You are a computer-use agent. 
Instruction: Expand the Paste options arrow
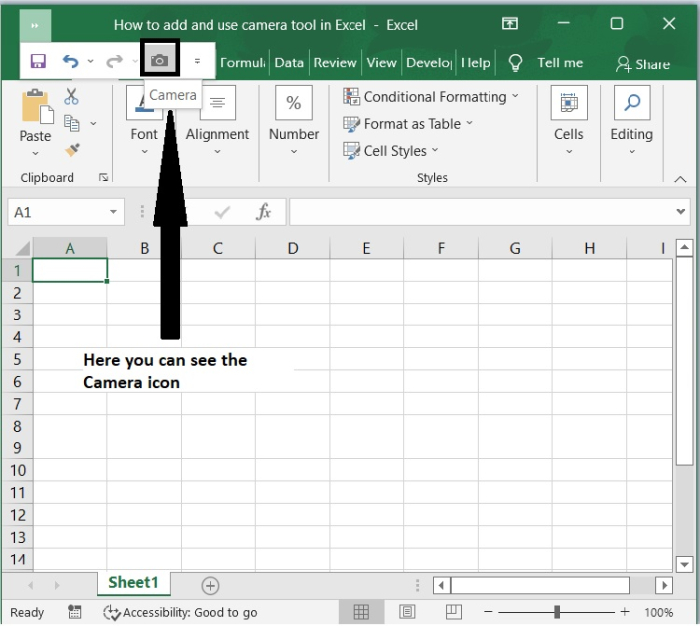(x=35, y=154)
